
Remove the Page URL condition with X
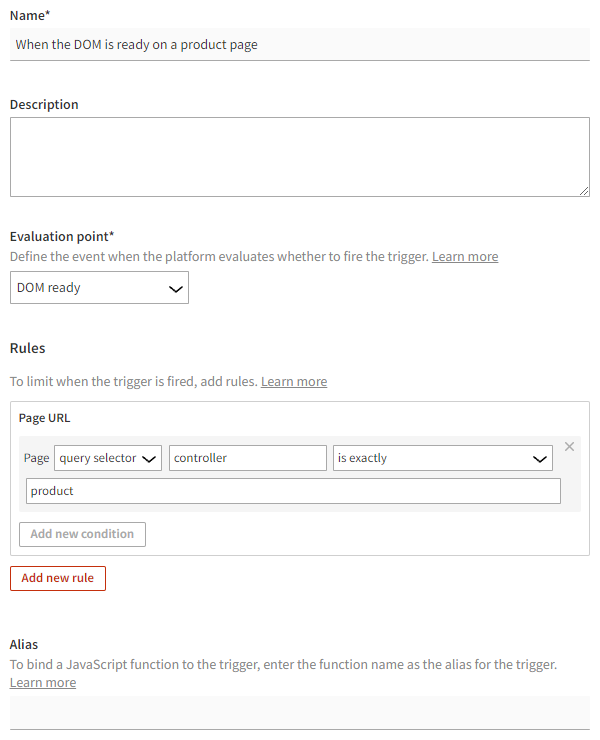570,446
